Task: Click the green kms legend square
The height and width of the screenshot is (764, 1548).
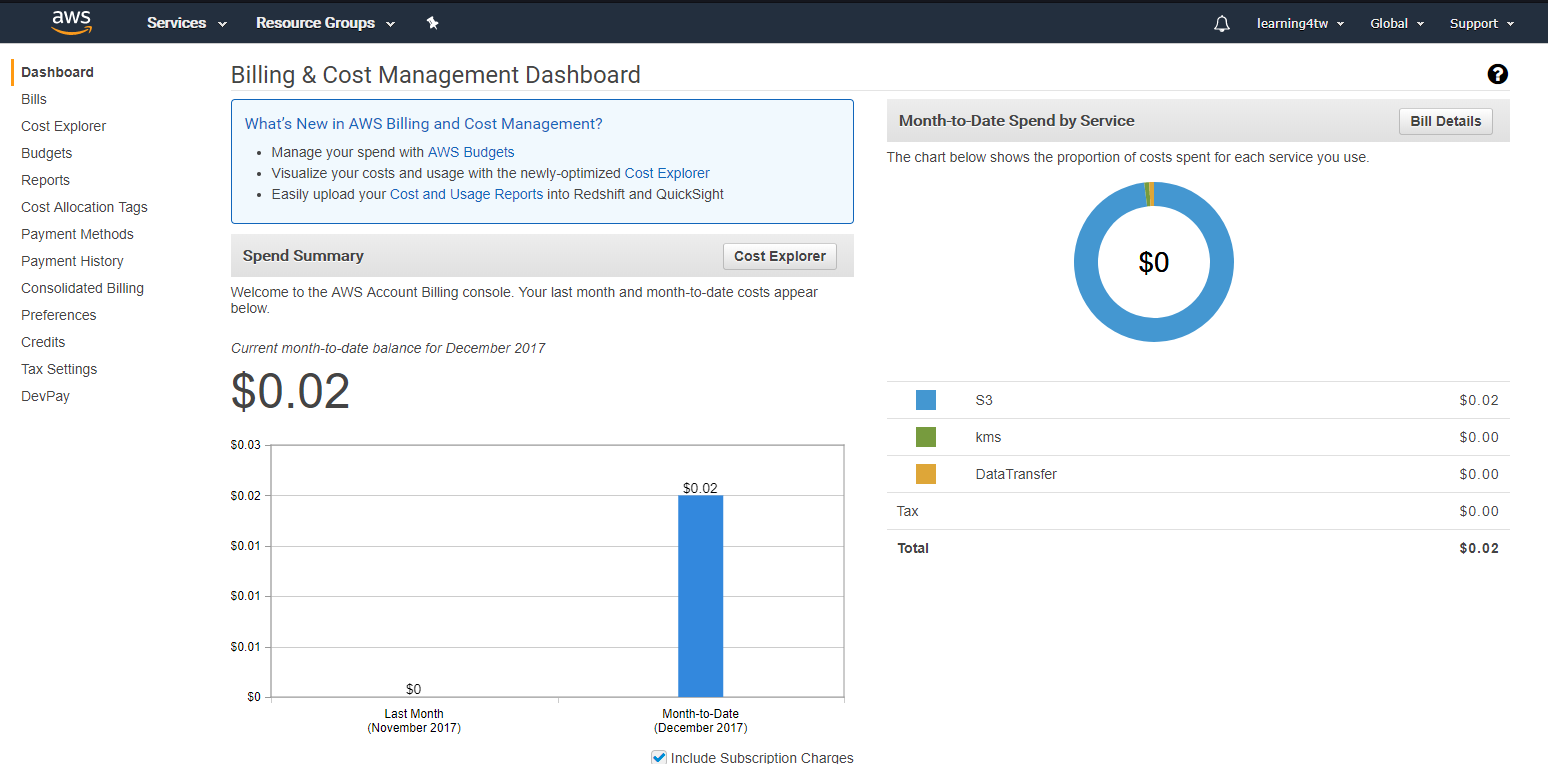Action: coord(925,437)
